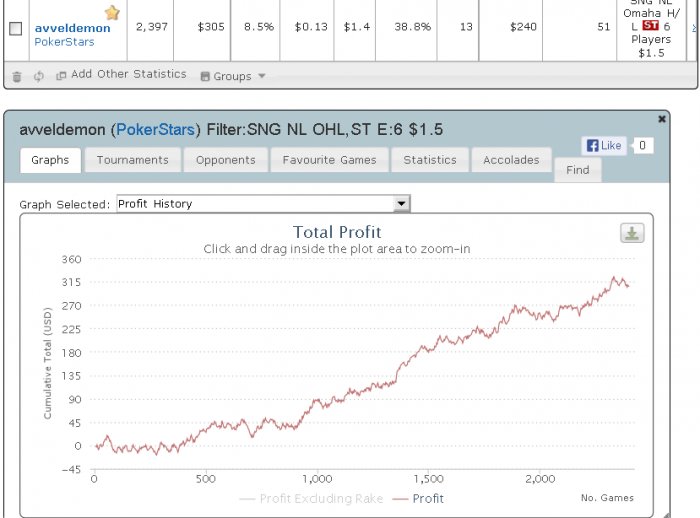700x518 pixels.
Task: Click the avveldemon player name link
Action: [72, 28]
